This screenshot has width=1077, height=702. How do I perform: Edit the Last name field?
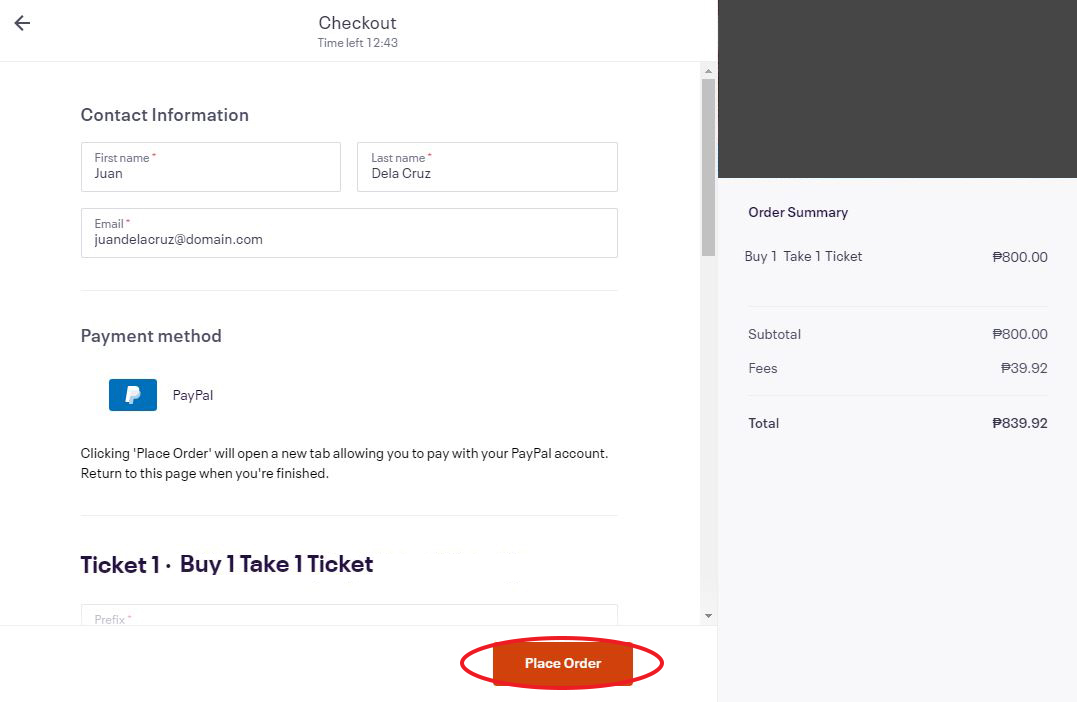(x=487, y=167)
